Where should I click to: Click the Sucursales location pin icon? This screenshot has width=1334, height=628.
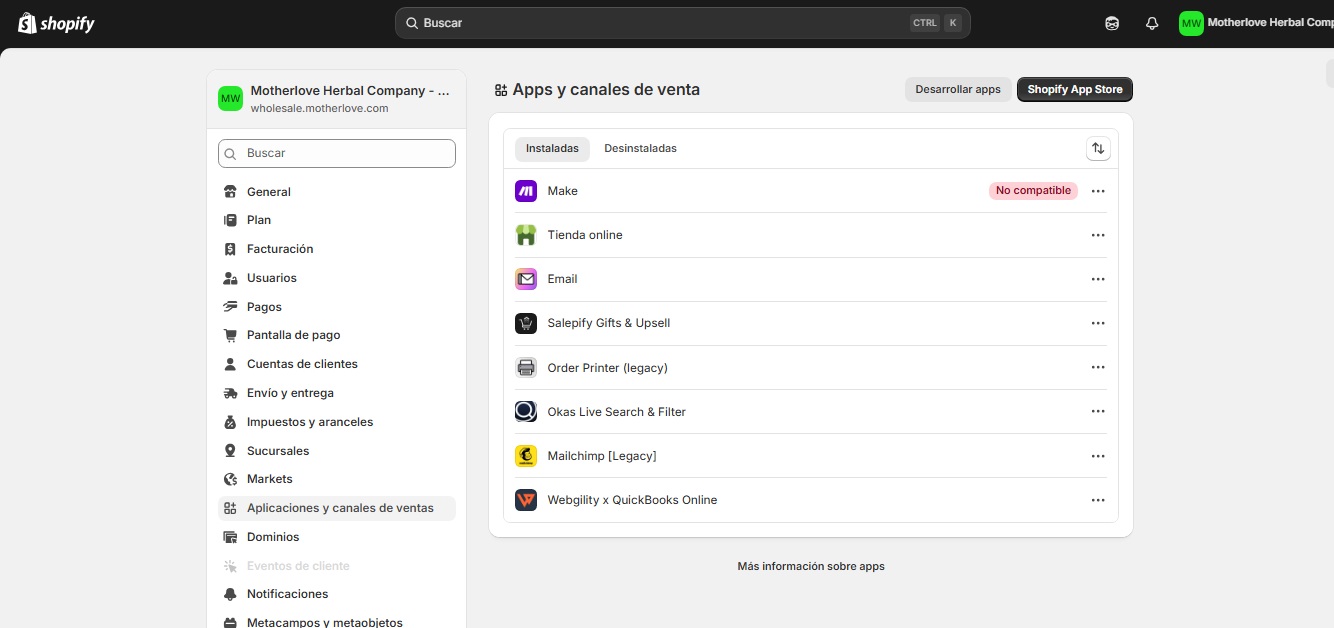pyautogui.click(x=230, y=451)
